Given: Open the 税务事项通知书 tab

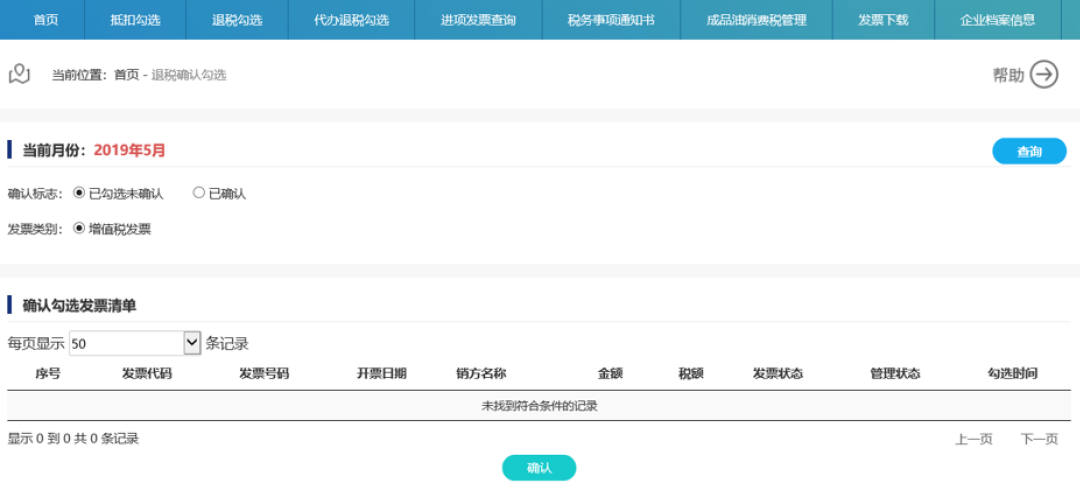Looking at the screenshot, I should coord(611,20).
